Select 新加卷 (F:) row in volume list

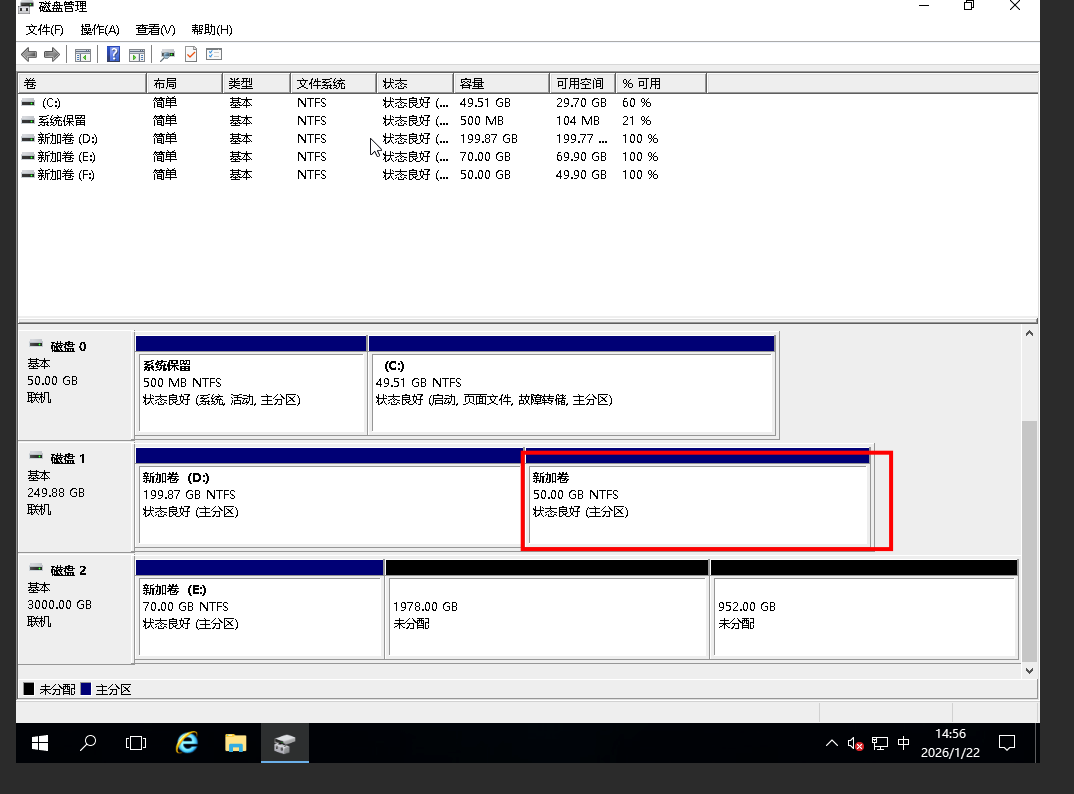click(x=66, y=175)
